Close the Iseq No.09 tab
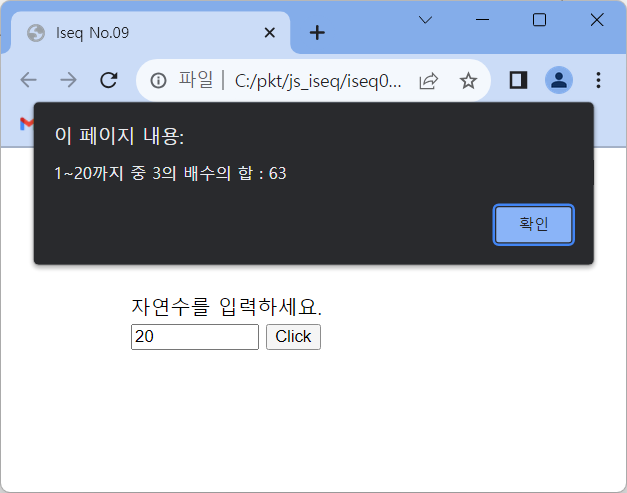 click(270, 32)
